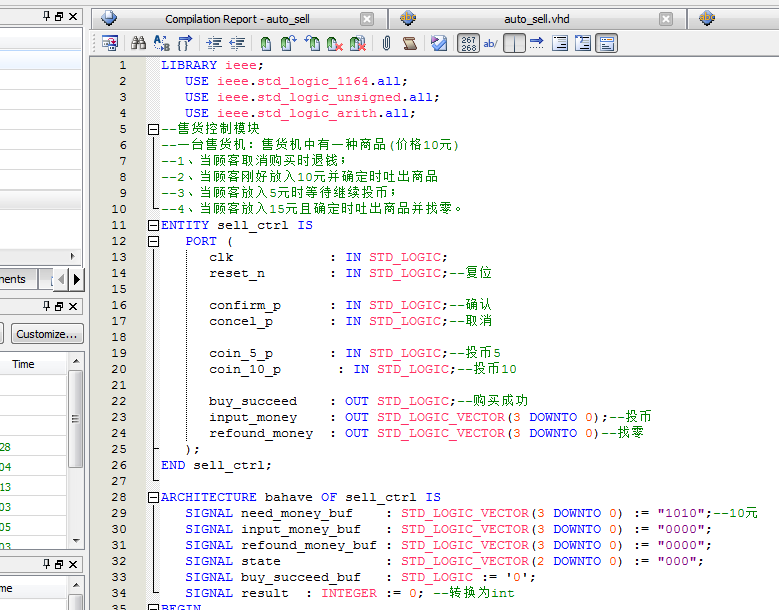
Task: Click the insert template scroll icon
Action: click(409, 43)
